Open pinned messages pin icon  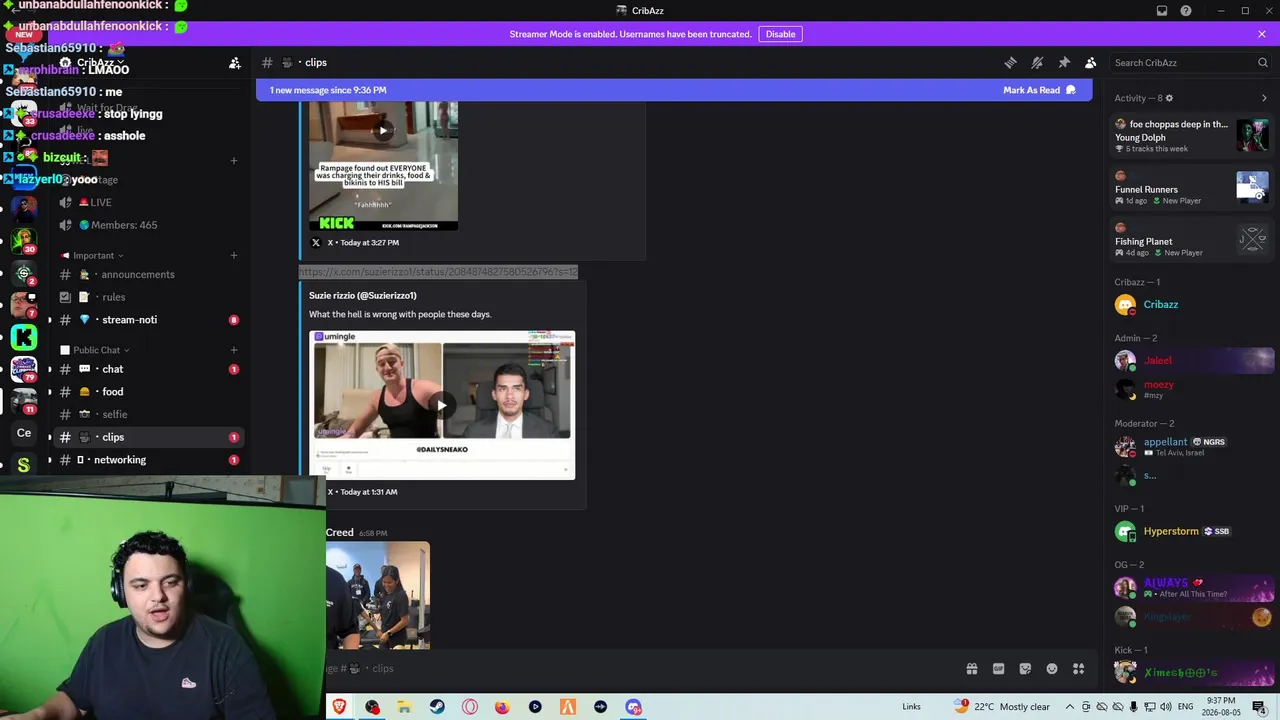click(x=1064, y=62)
